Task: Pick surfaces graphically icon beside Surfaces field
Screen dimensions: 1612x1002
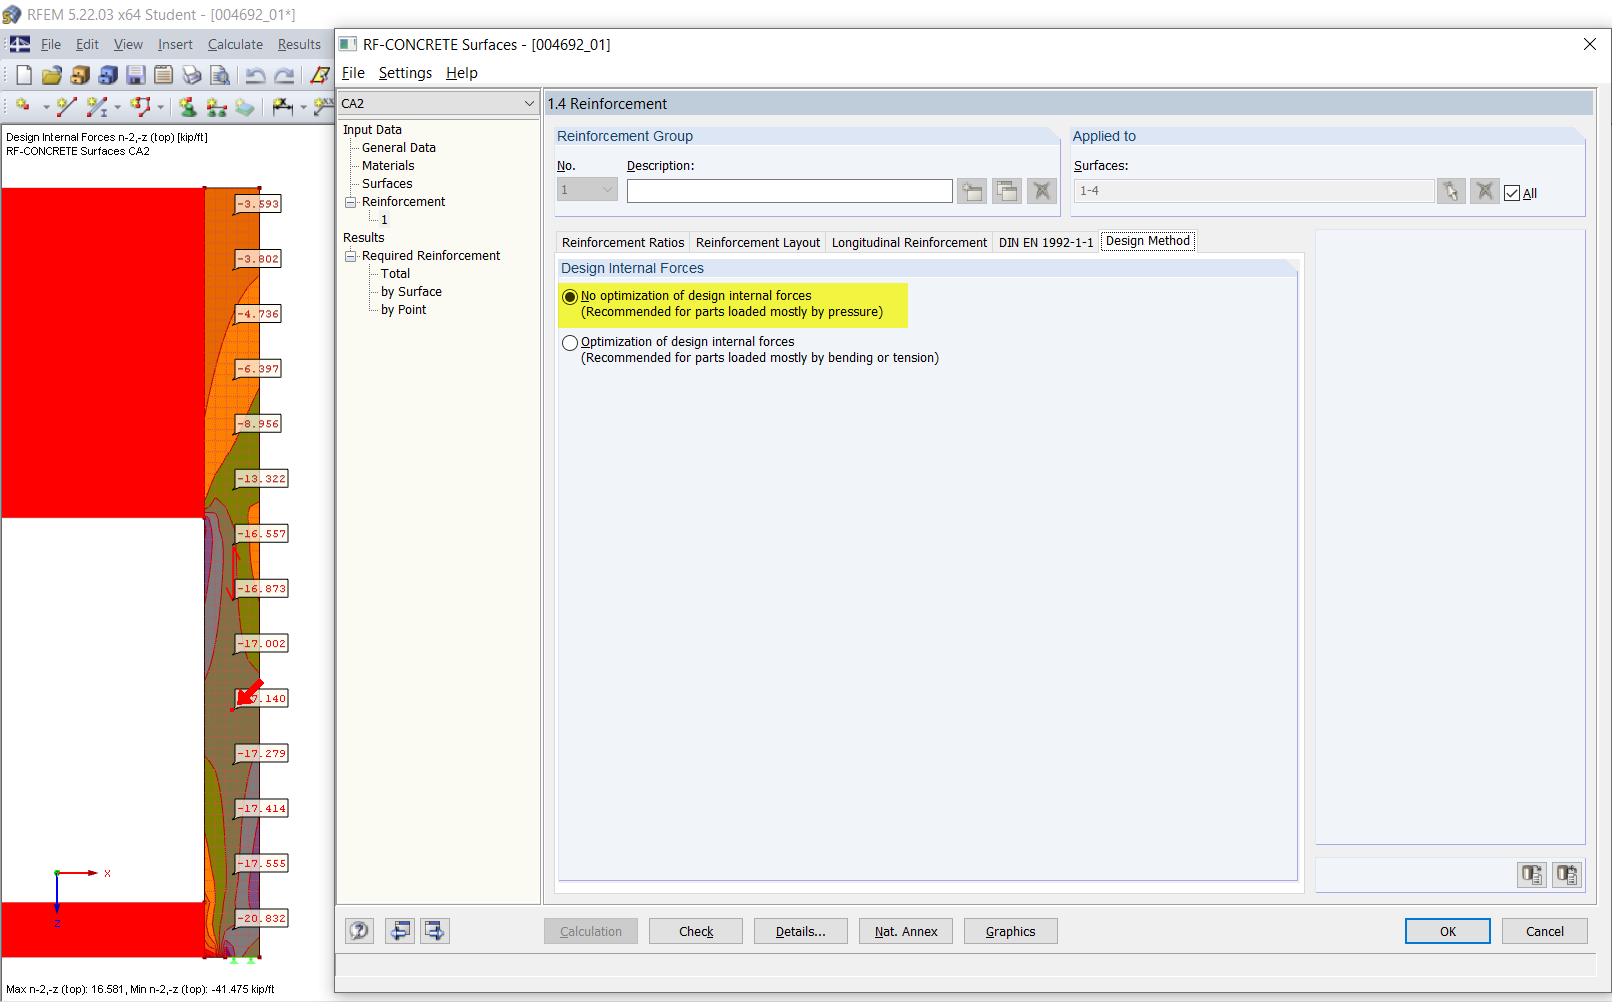Action: pyautogui.click(x=1451, y=191)
